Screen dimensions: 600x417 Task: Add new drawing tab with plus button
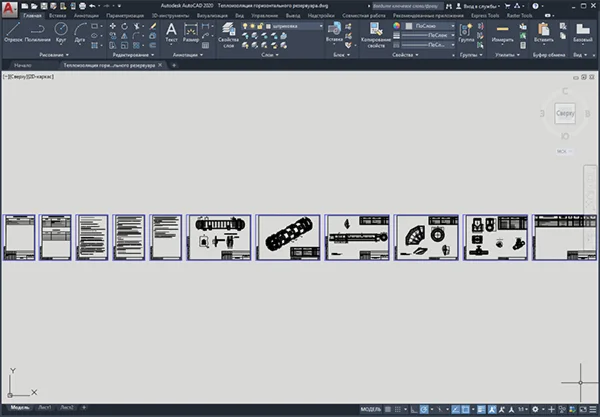point(174,65)
